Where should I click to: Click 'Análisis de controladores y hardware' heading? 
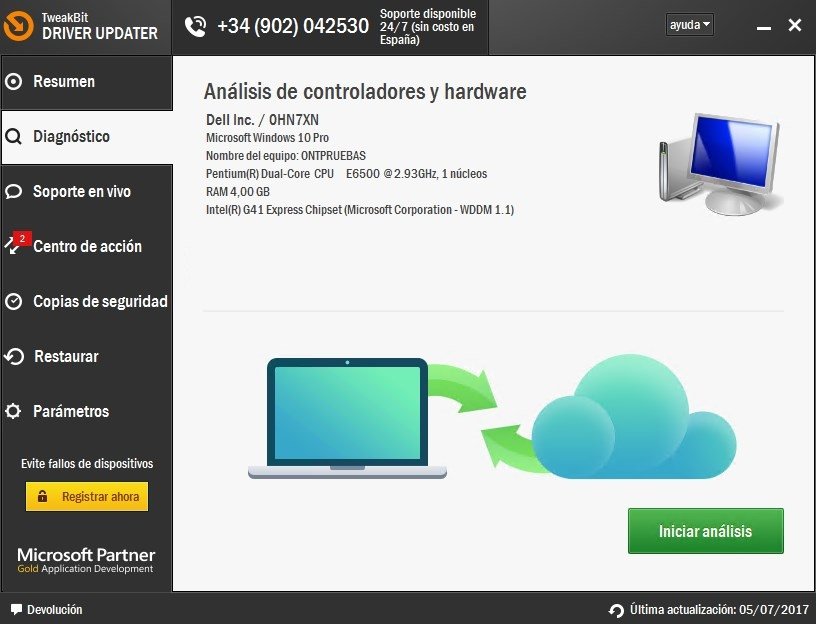365,92
